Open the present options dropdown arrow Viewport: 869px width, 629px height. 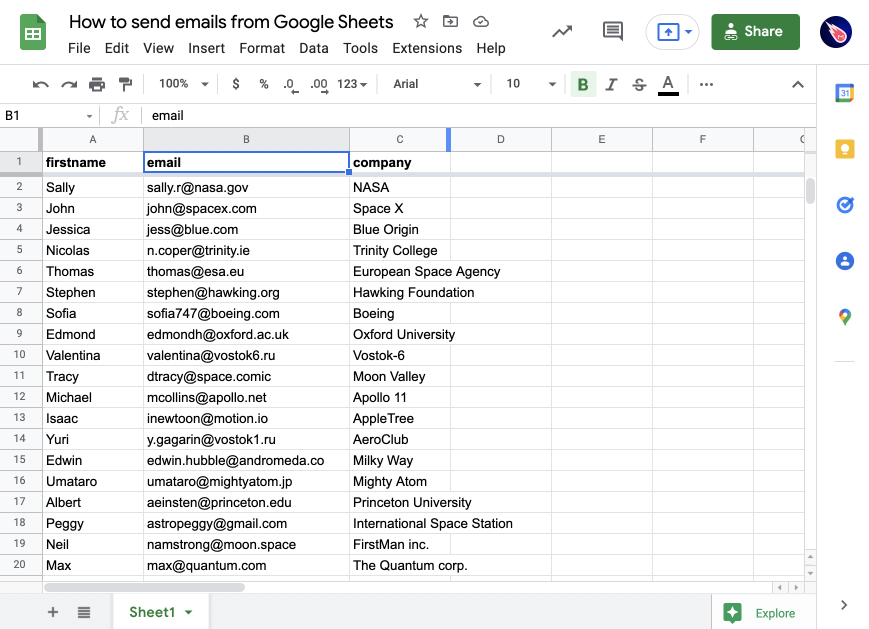(x=688, y=32)
